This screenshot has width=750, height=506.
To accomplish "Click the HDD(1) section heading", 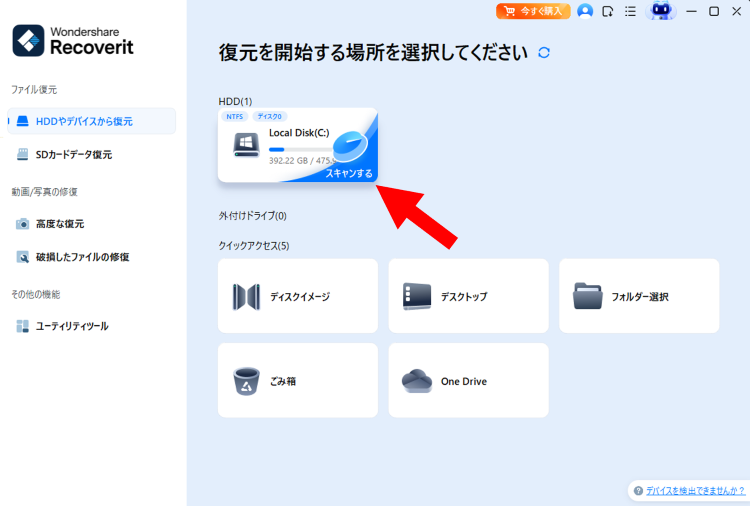I will click(x=235, y=101).
